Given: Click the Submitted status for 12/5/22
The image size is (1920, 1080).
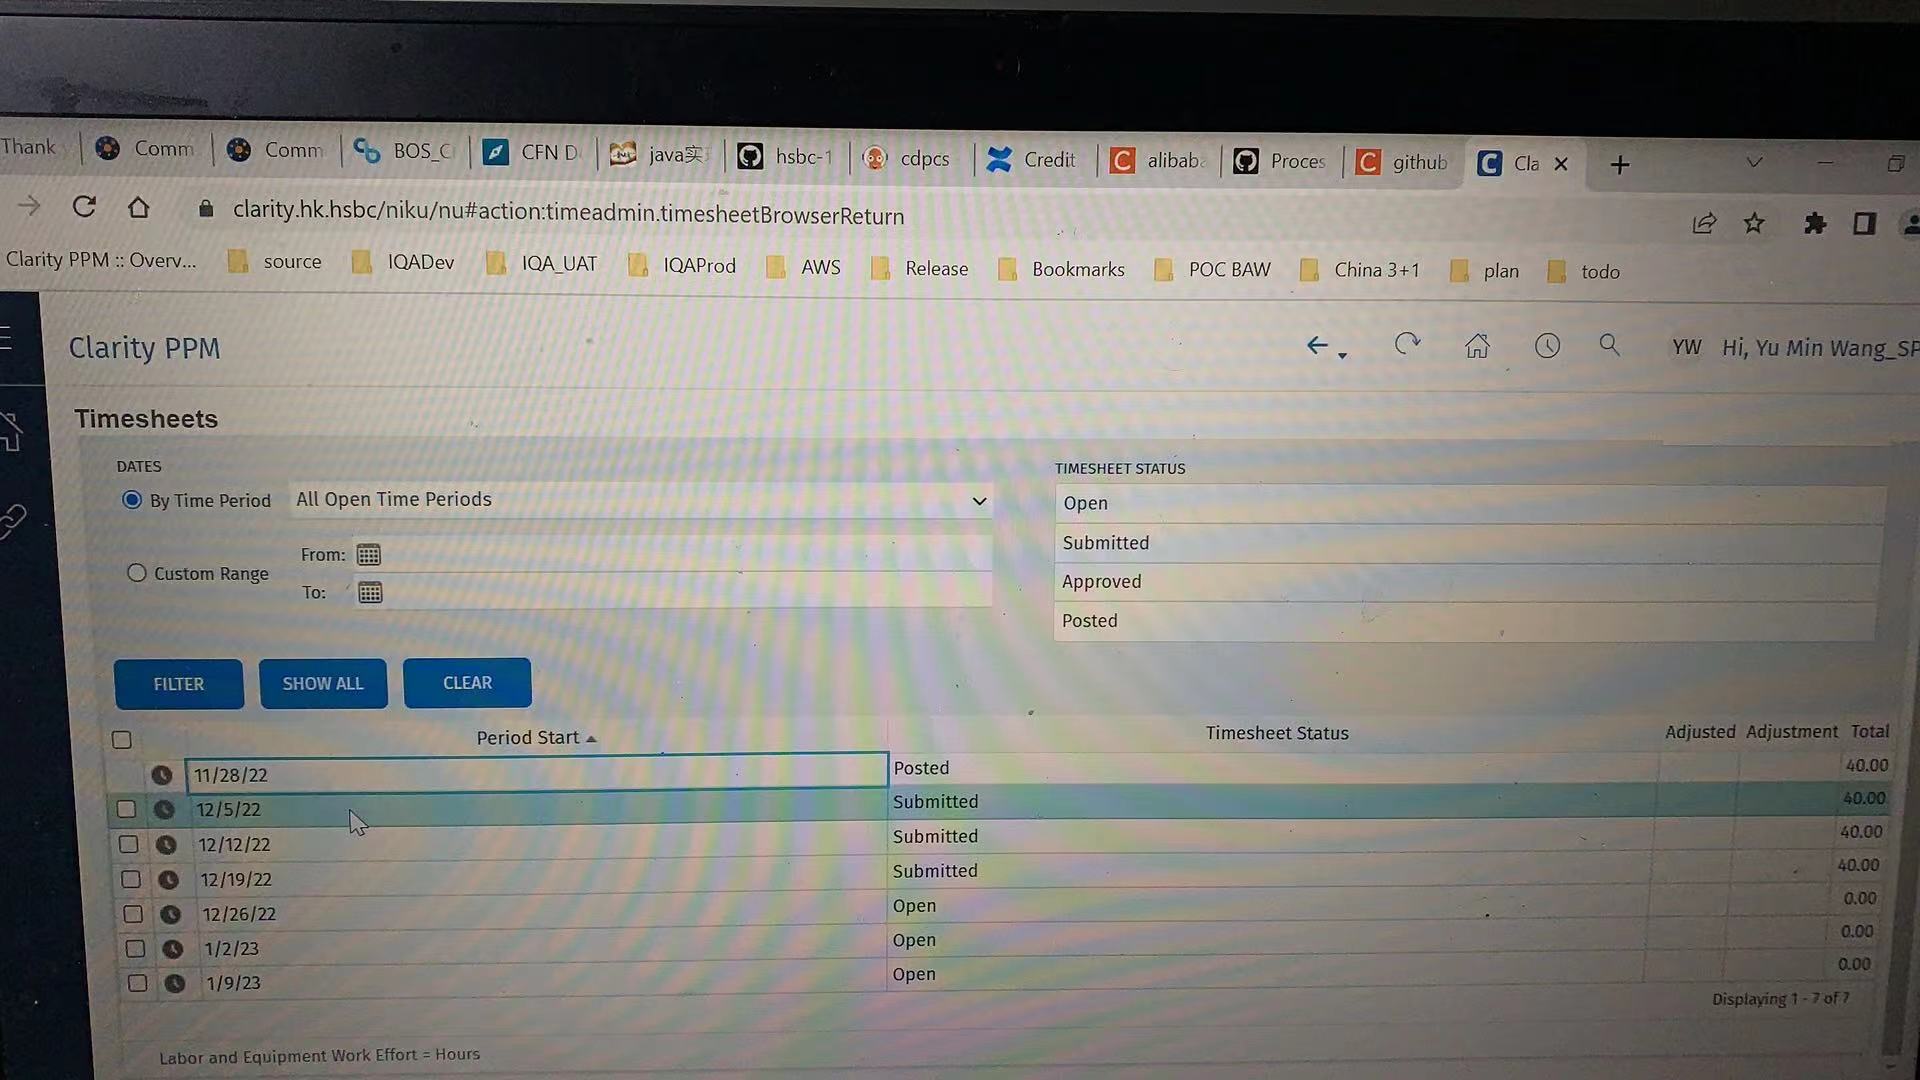Looking at the screenshot, I should 935,800.
